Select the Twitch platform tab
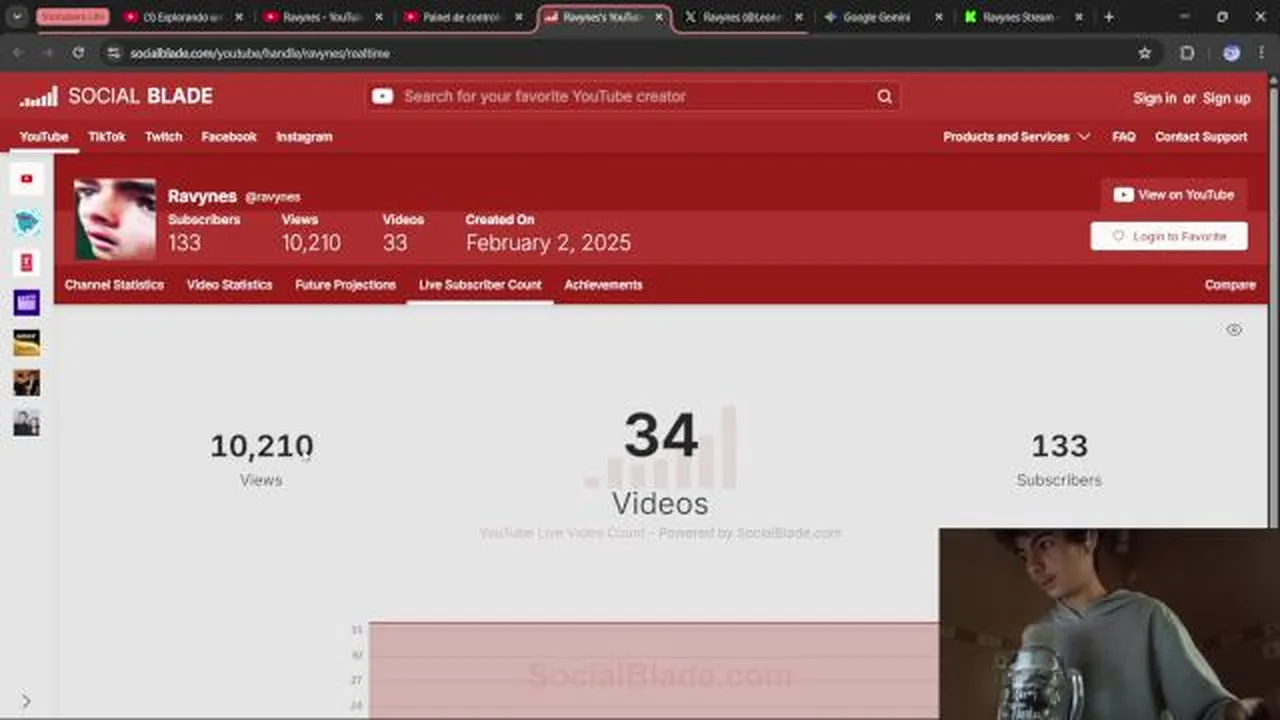 [164, 137]
